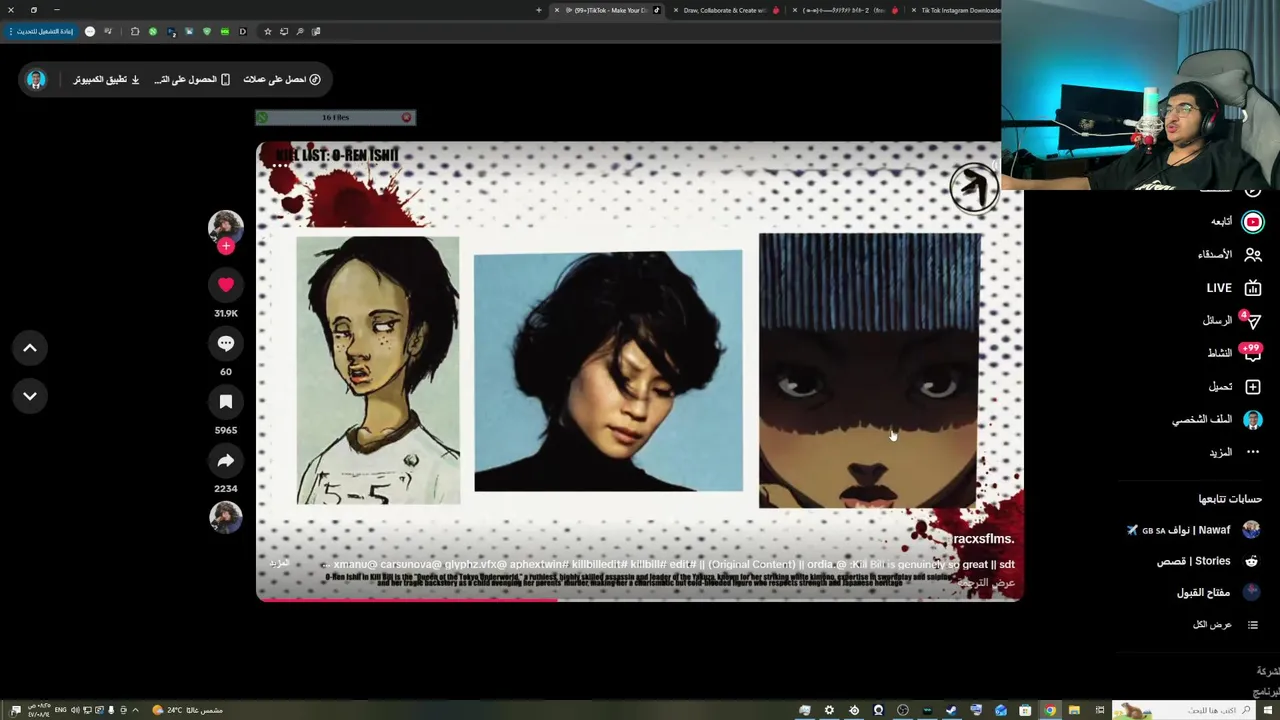
Task: Open the green shield extension icon
Action: [207, 31]
